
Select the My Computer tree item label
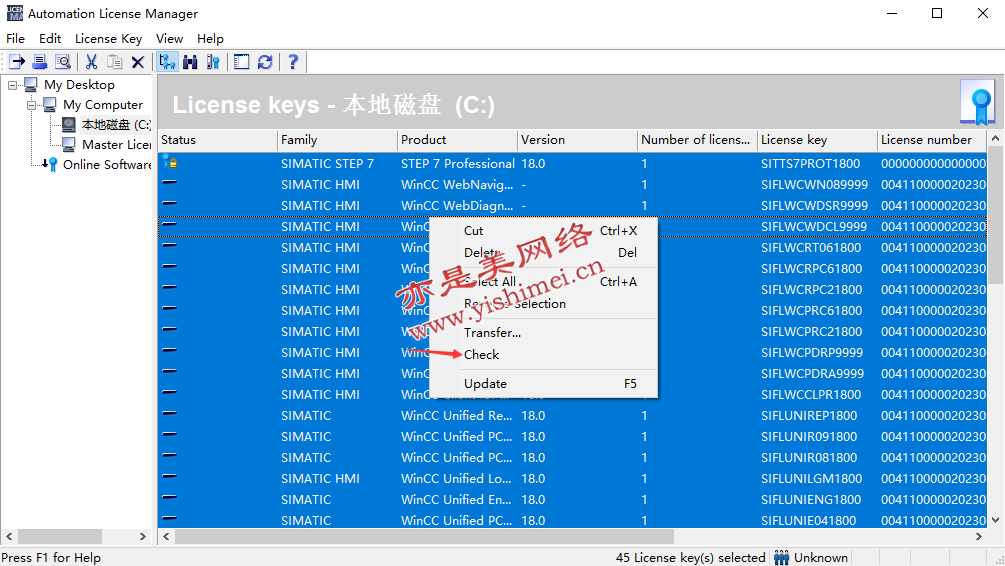pos(103,104)
